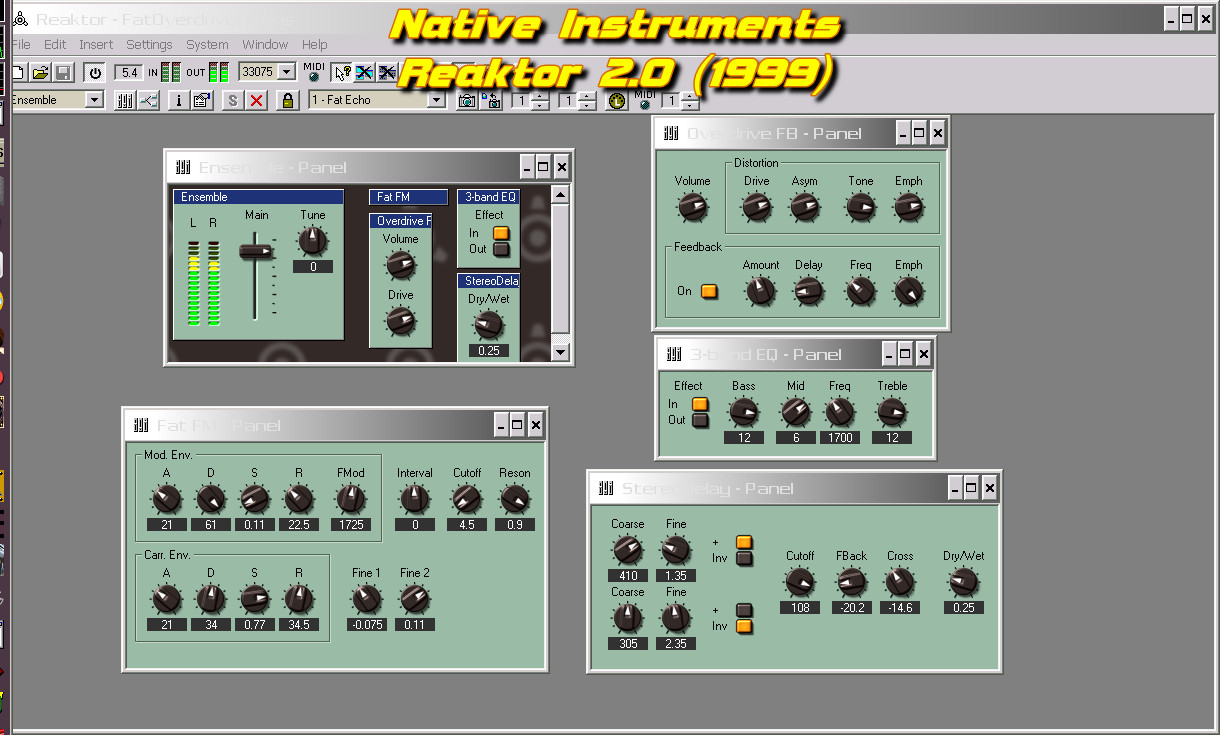Image resolution: width=1220 pixels, height=735 pixels.
Task: Click the Stereo Delay Panel title icon
Action: (605, 488)
